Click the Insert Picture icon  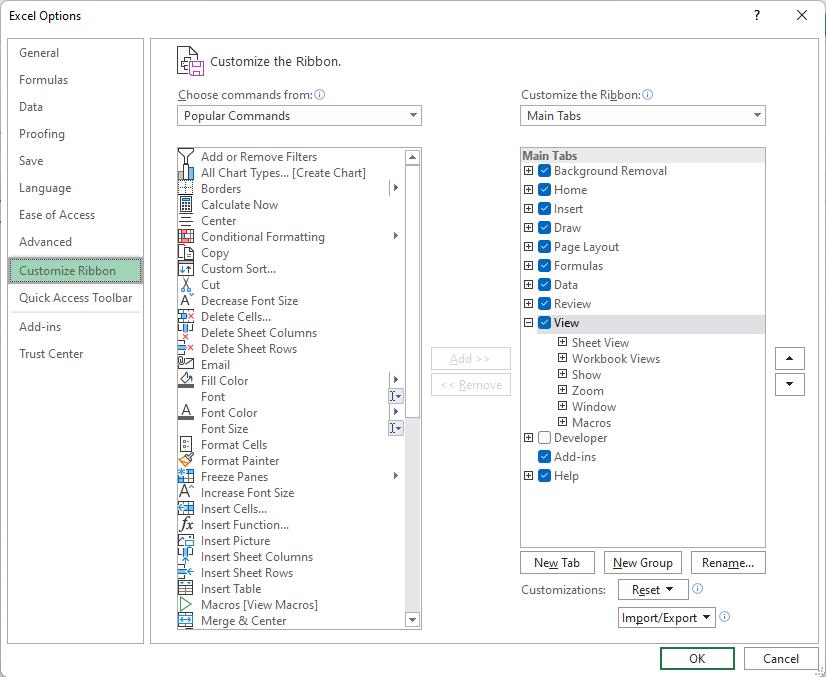click(185, 541)
